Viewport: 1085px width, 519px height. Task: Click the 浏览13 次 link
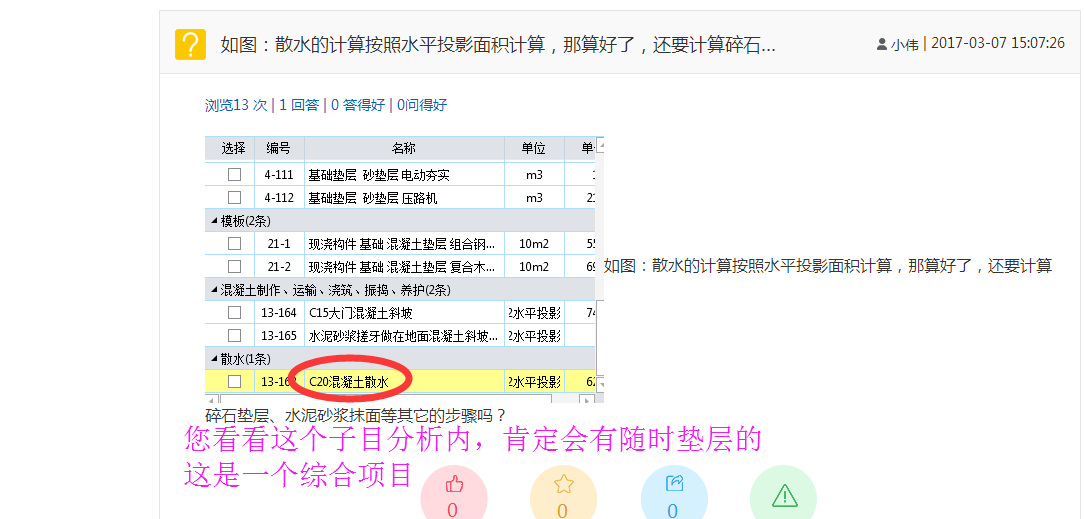pos(236,105)
